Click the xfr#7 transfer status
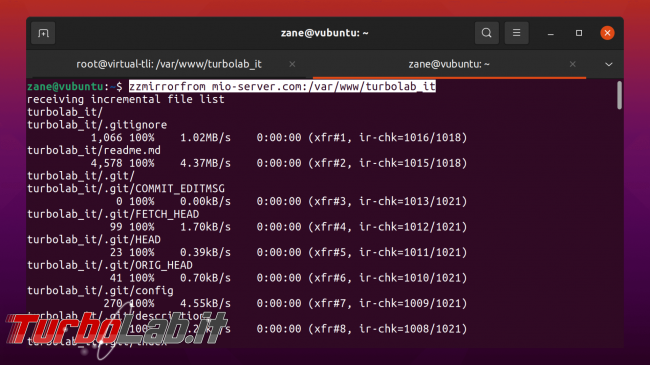Viewport: 650px width, 365px height. pyautogui.click(x=330, y=303)
